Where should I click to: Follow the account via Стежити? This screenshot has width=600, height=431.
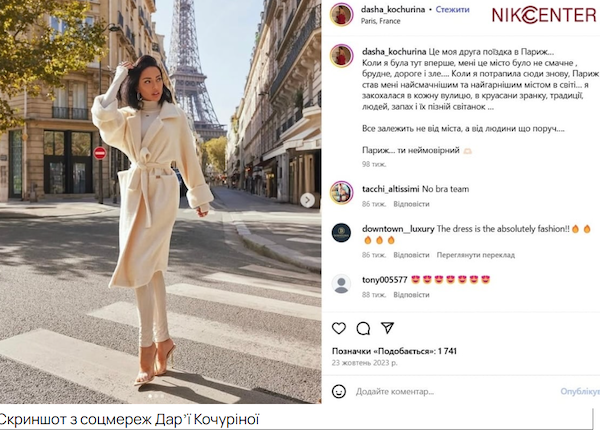tap(452, 10)
